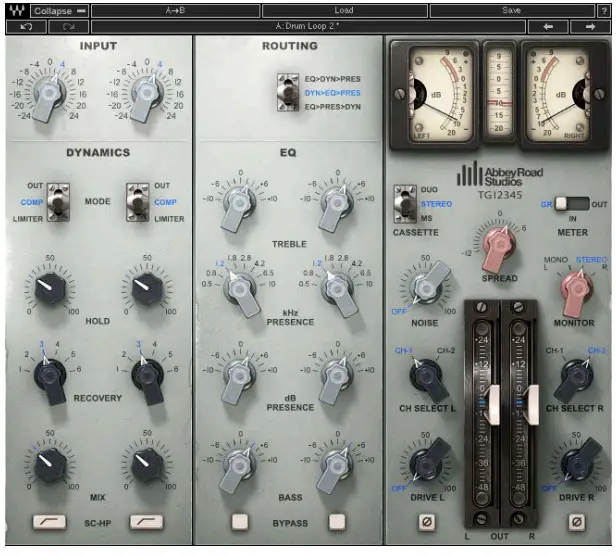Invert phase on right output channel
The height and width of the screenshot is (555, 616).
[x=577, y=522]
